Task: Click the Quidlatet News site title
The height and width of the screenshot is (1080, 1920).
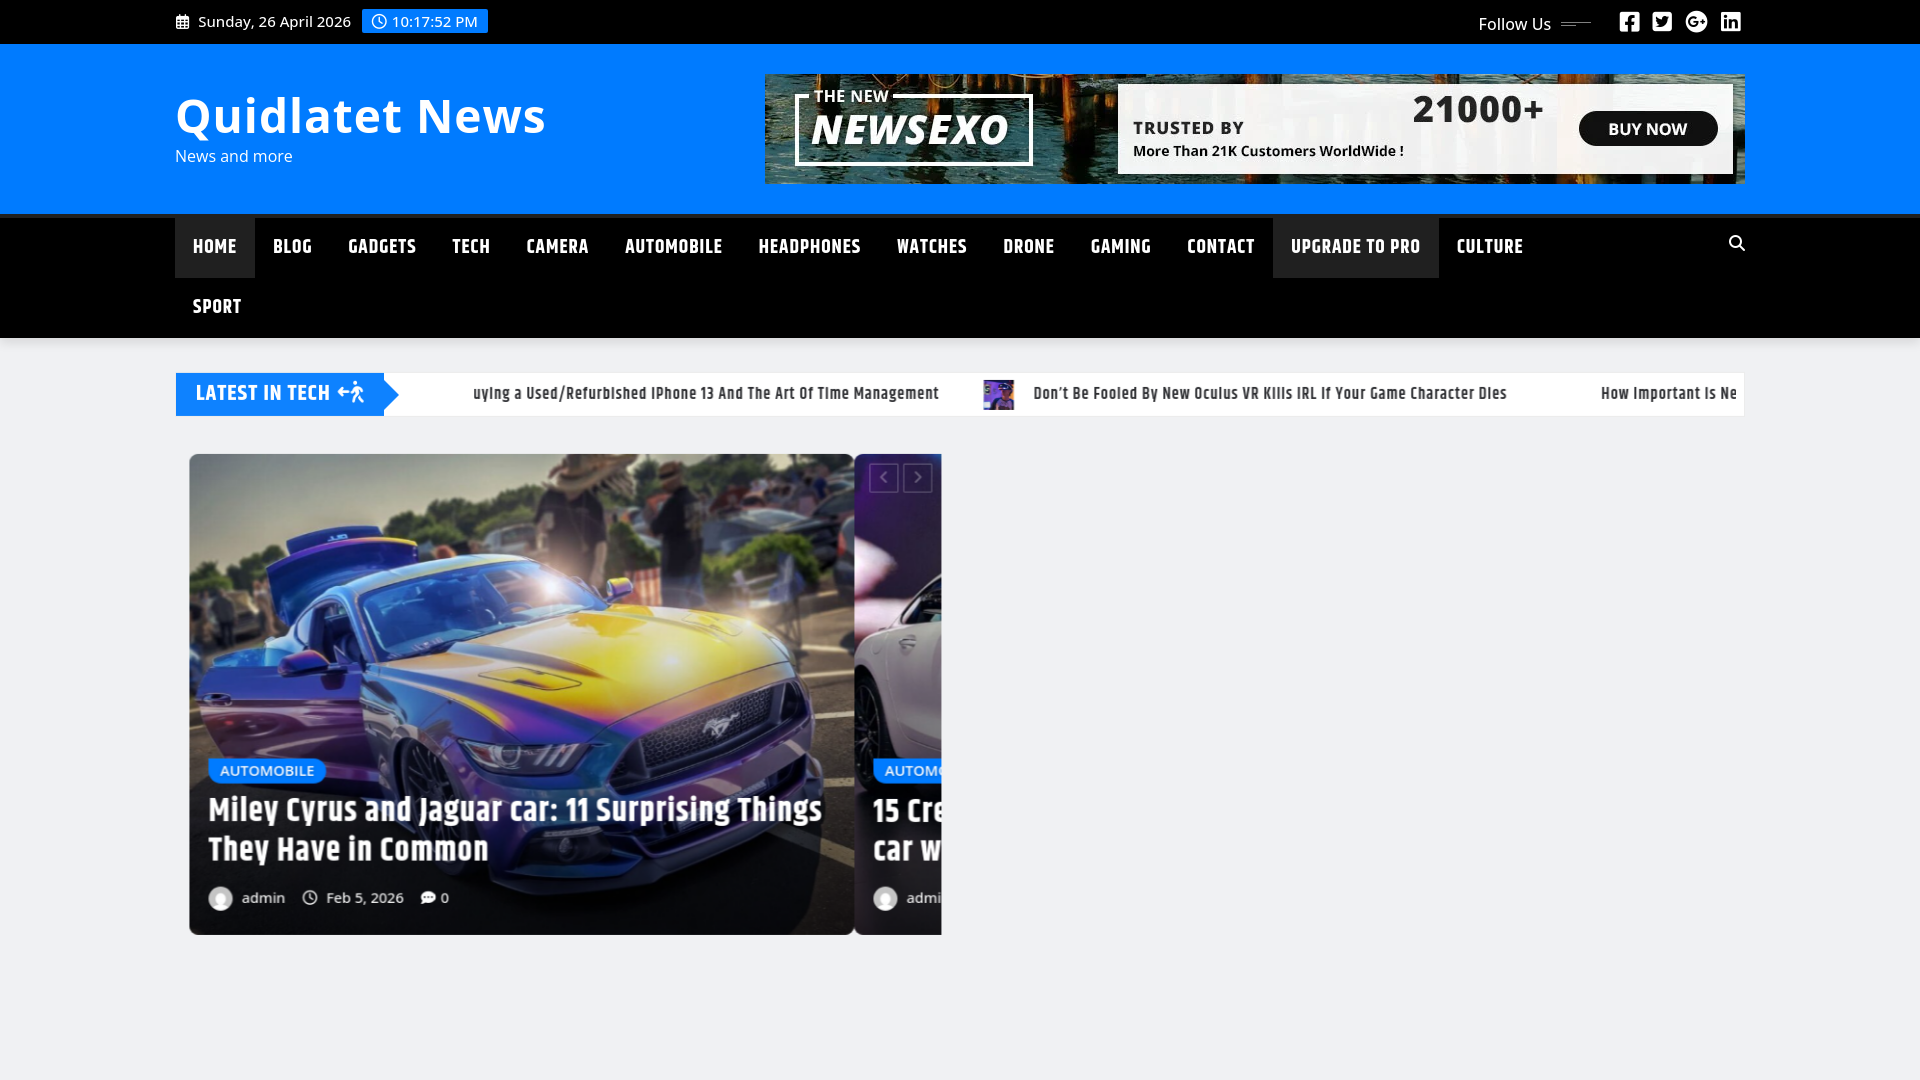Action: pos(360,116)
